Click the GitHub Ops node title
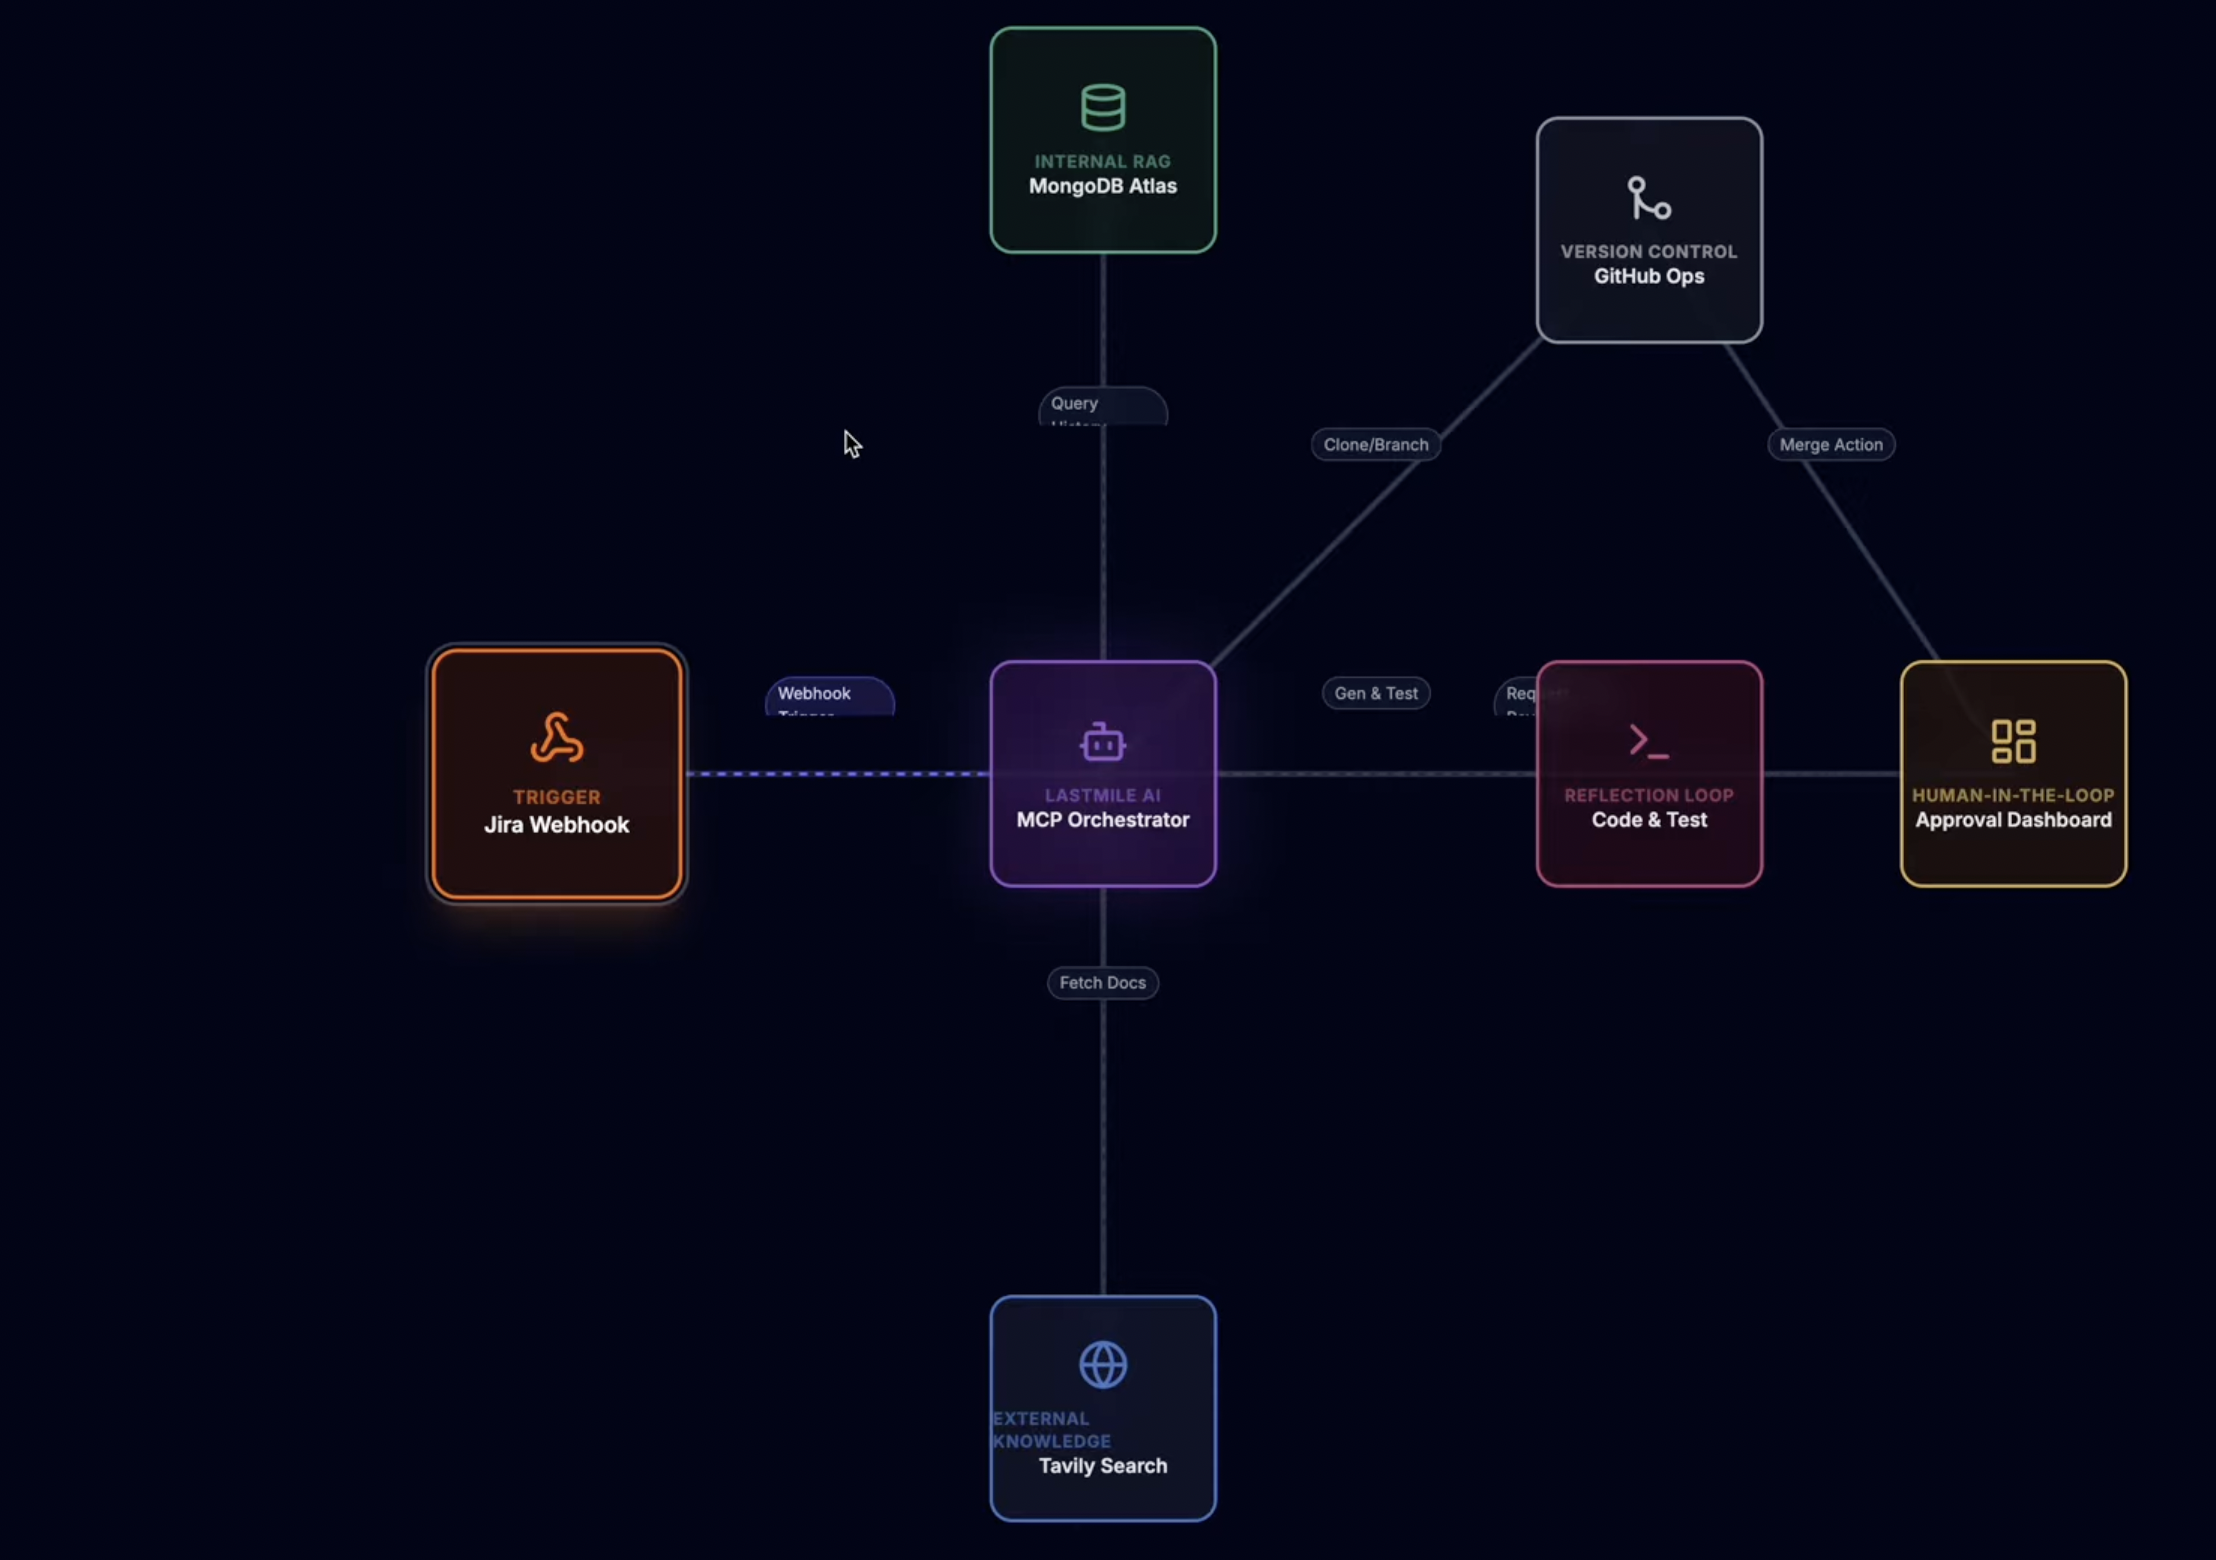This screenshot has width=2216, height=1560. pos(1649,276)
